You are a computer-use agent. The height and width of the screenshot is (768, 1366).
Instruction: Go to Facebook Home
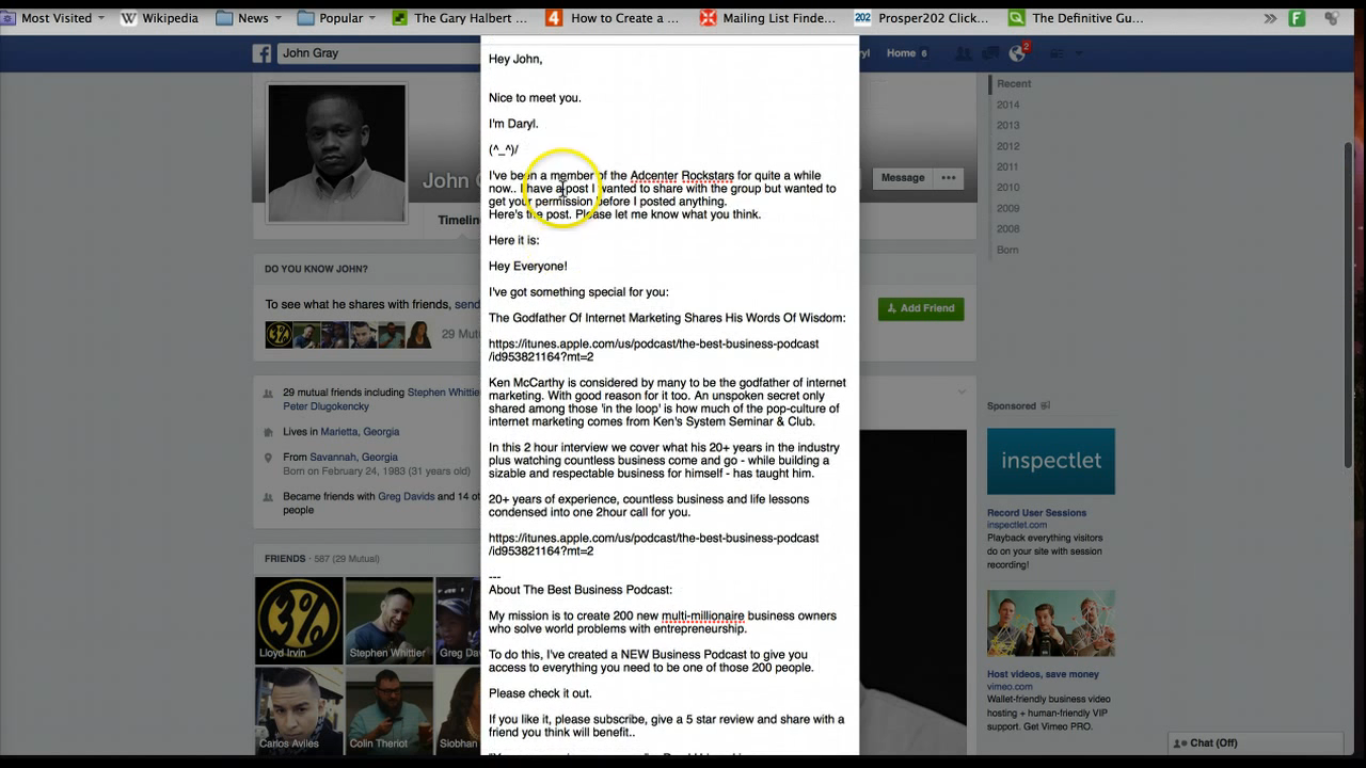pyautogui.click(x=901, y=53)
